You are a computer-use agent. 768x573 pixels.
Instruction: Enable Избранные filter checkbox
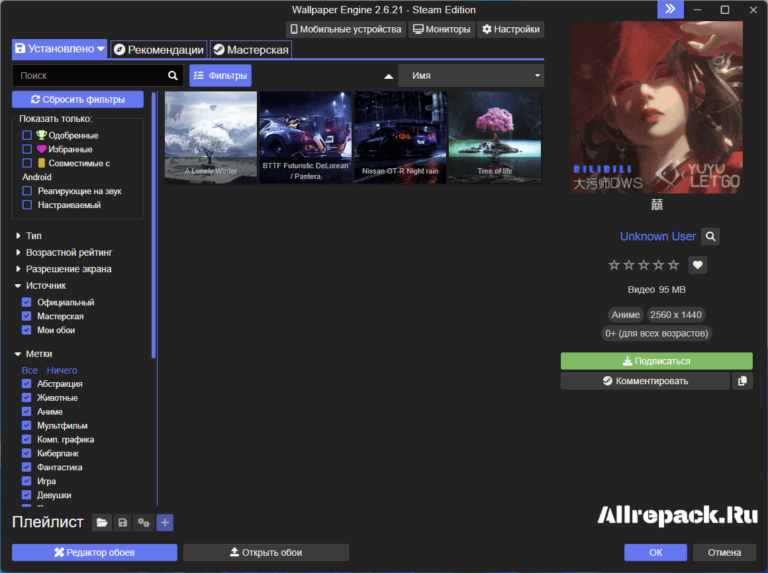click(27, 149)
